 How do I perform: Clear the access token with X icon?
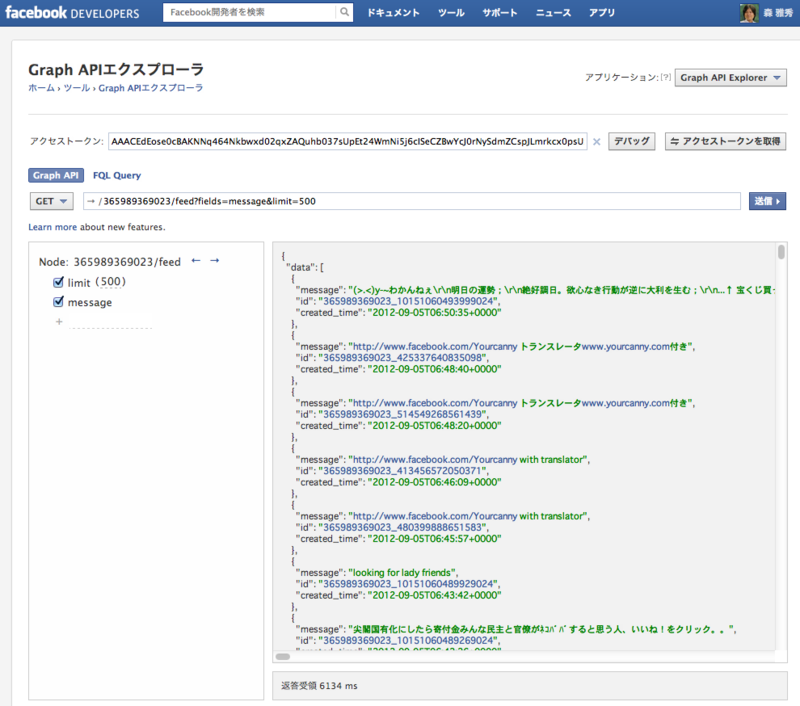tap(596, 142)
